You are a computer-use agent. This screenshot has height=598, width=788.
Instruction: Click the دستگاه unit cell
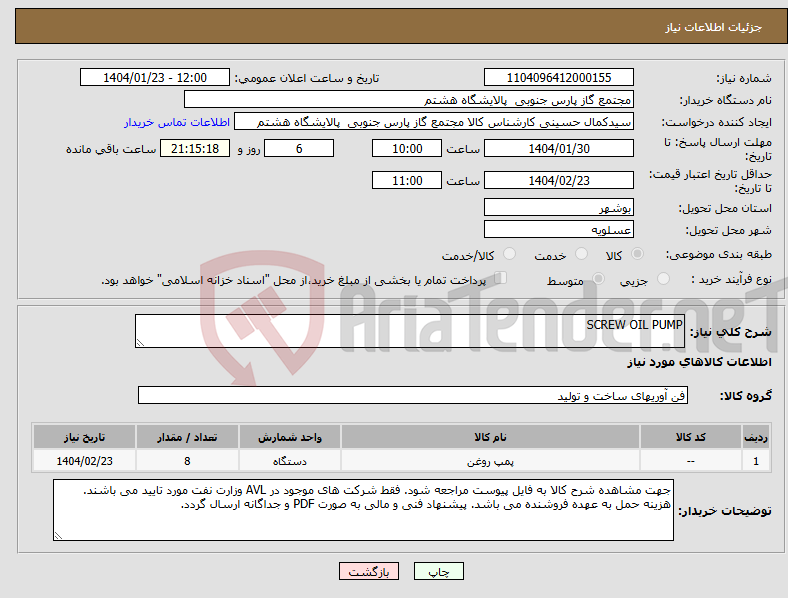[x=289, y=461]
